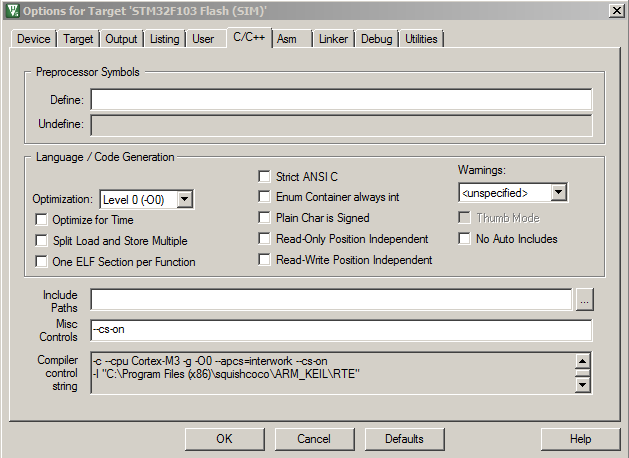Viewport: 629px width, 458px height.
Task: Click into the Define symbols field
Action: [340, 100]
